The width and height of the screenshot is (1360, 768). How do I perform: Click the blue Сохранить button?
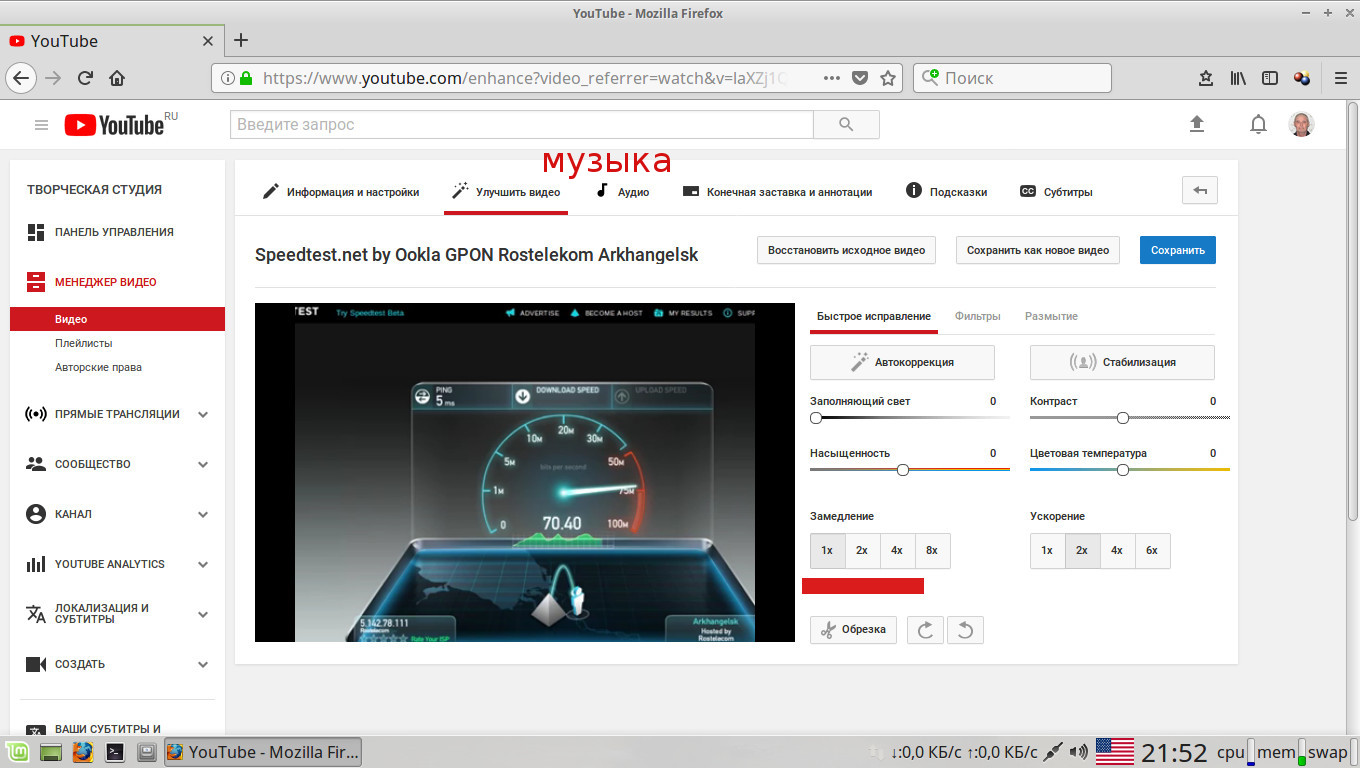click(x=1177, y=250)
